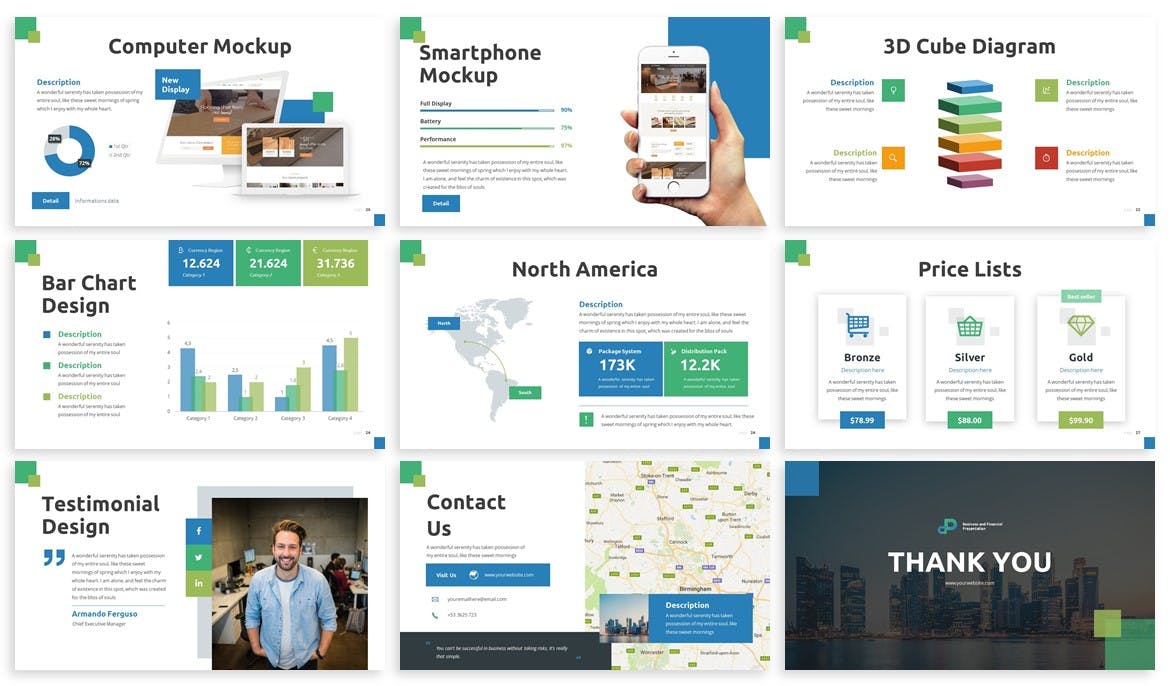Click the Twitter icon on Testimonial slide

(198, 557)
